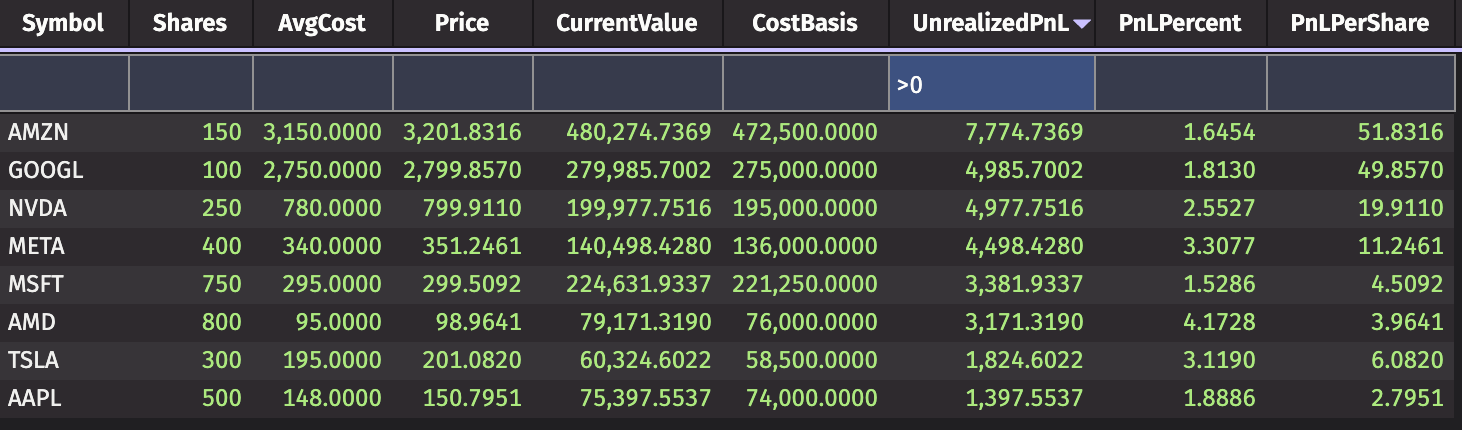The height and width of the screenshot is (430, 1462).
Task: Click the Price column header
Action: 462,23
